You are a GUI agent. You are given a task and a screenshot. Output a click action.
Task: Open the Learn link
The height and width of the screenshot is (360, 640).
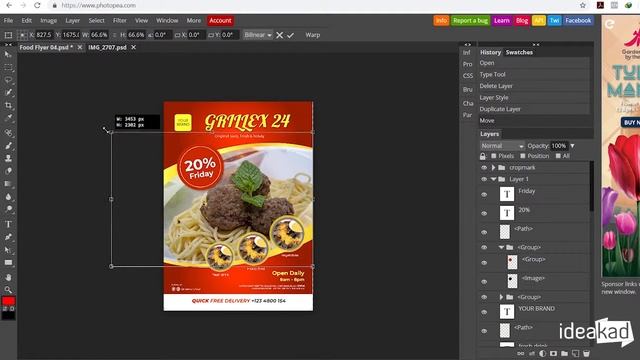[502, 20]
